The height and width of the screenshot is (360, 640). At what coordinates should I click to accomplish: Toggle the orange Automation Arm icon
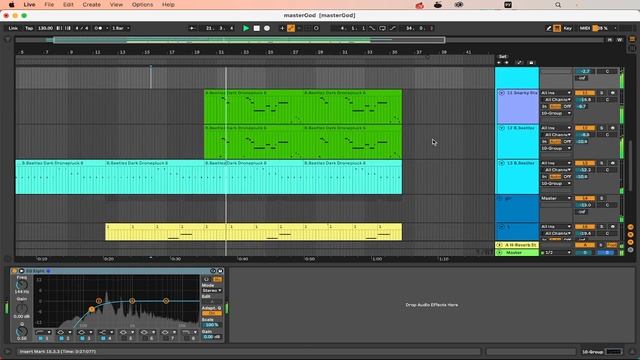pyautogui.click(x=291, y=28)
